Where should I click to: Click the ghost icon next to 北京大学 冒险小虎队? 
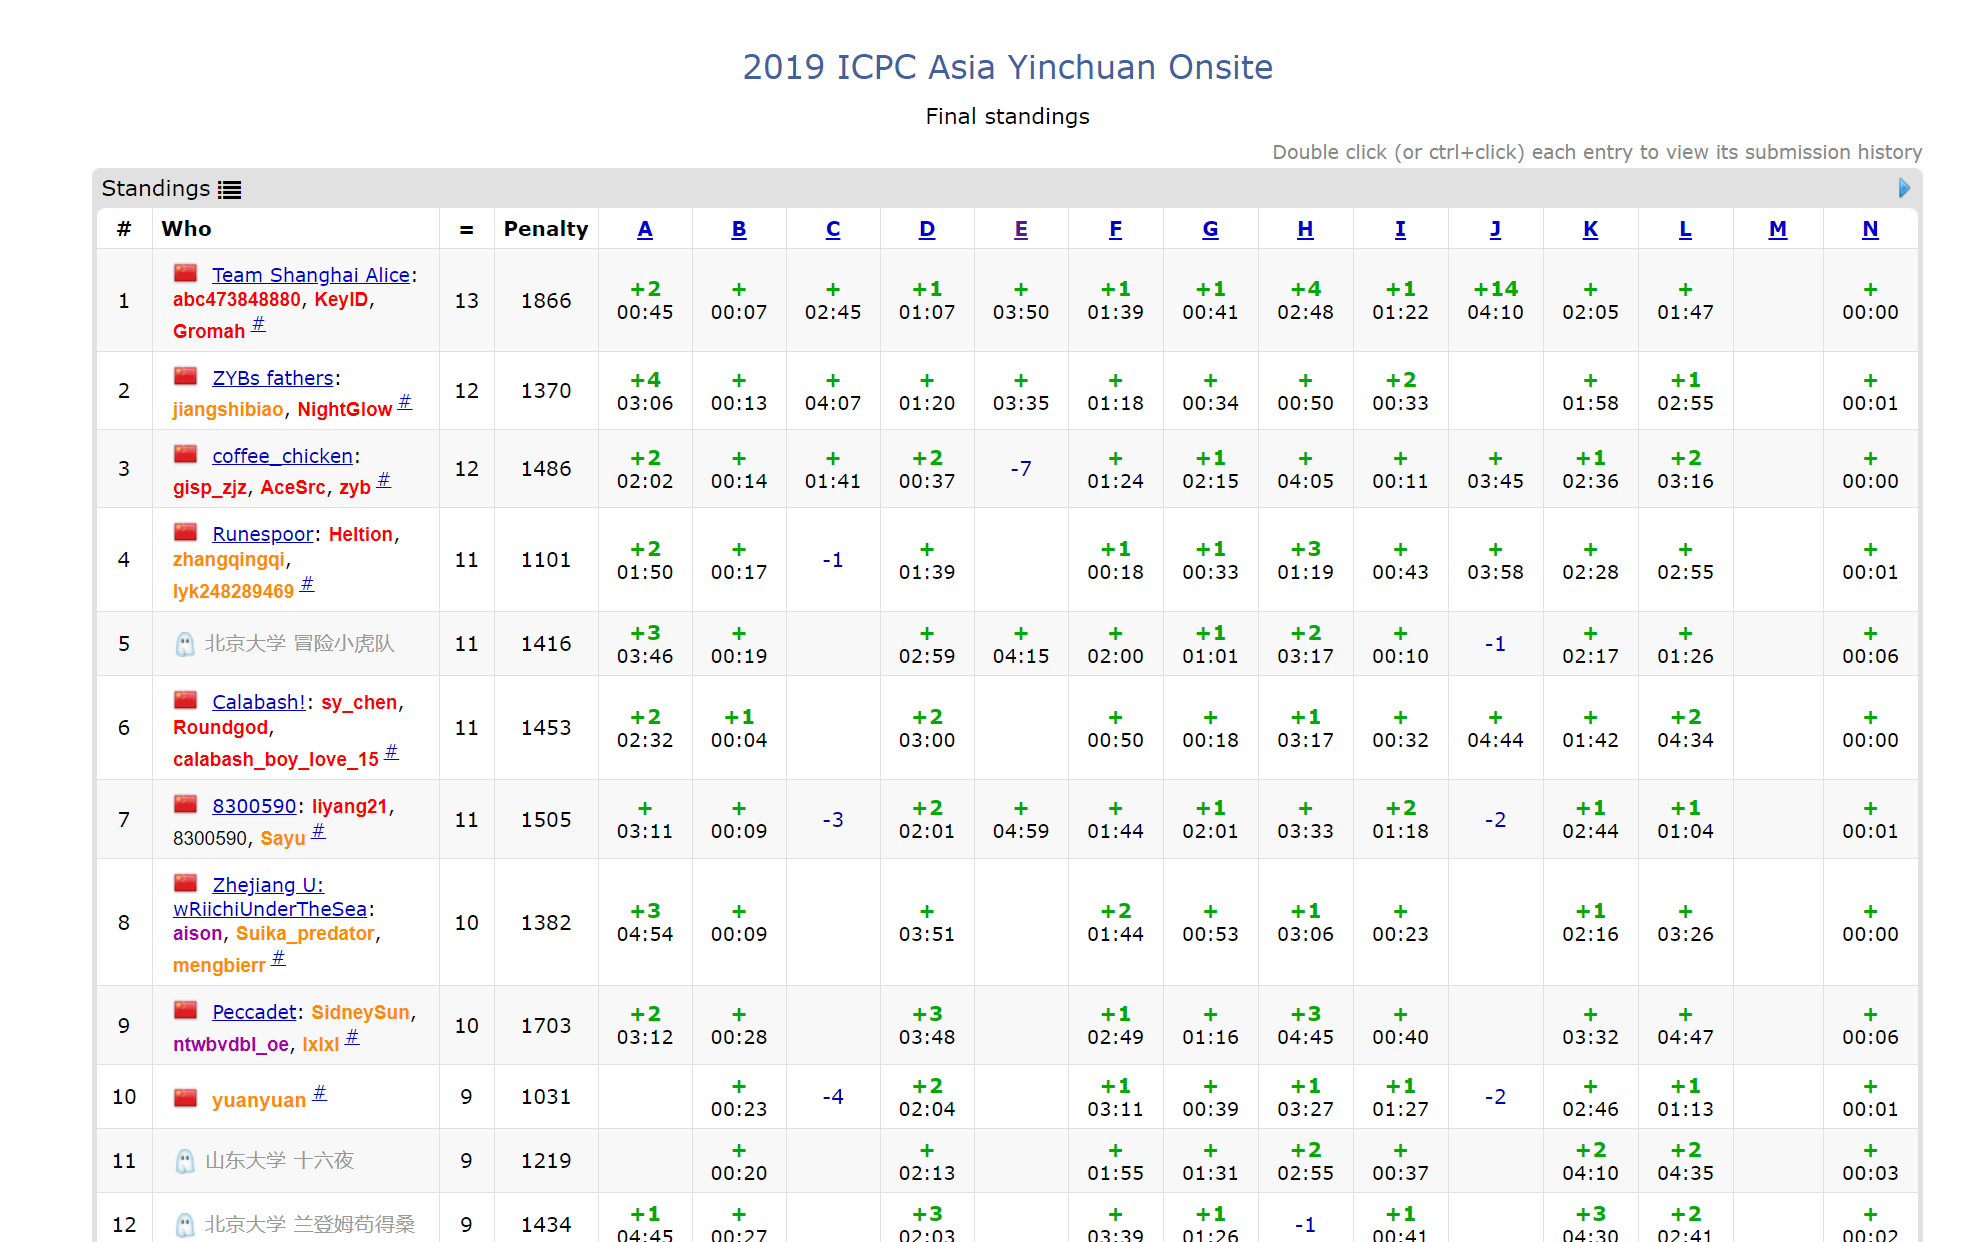(185, 644)
